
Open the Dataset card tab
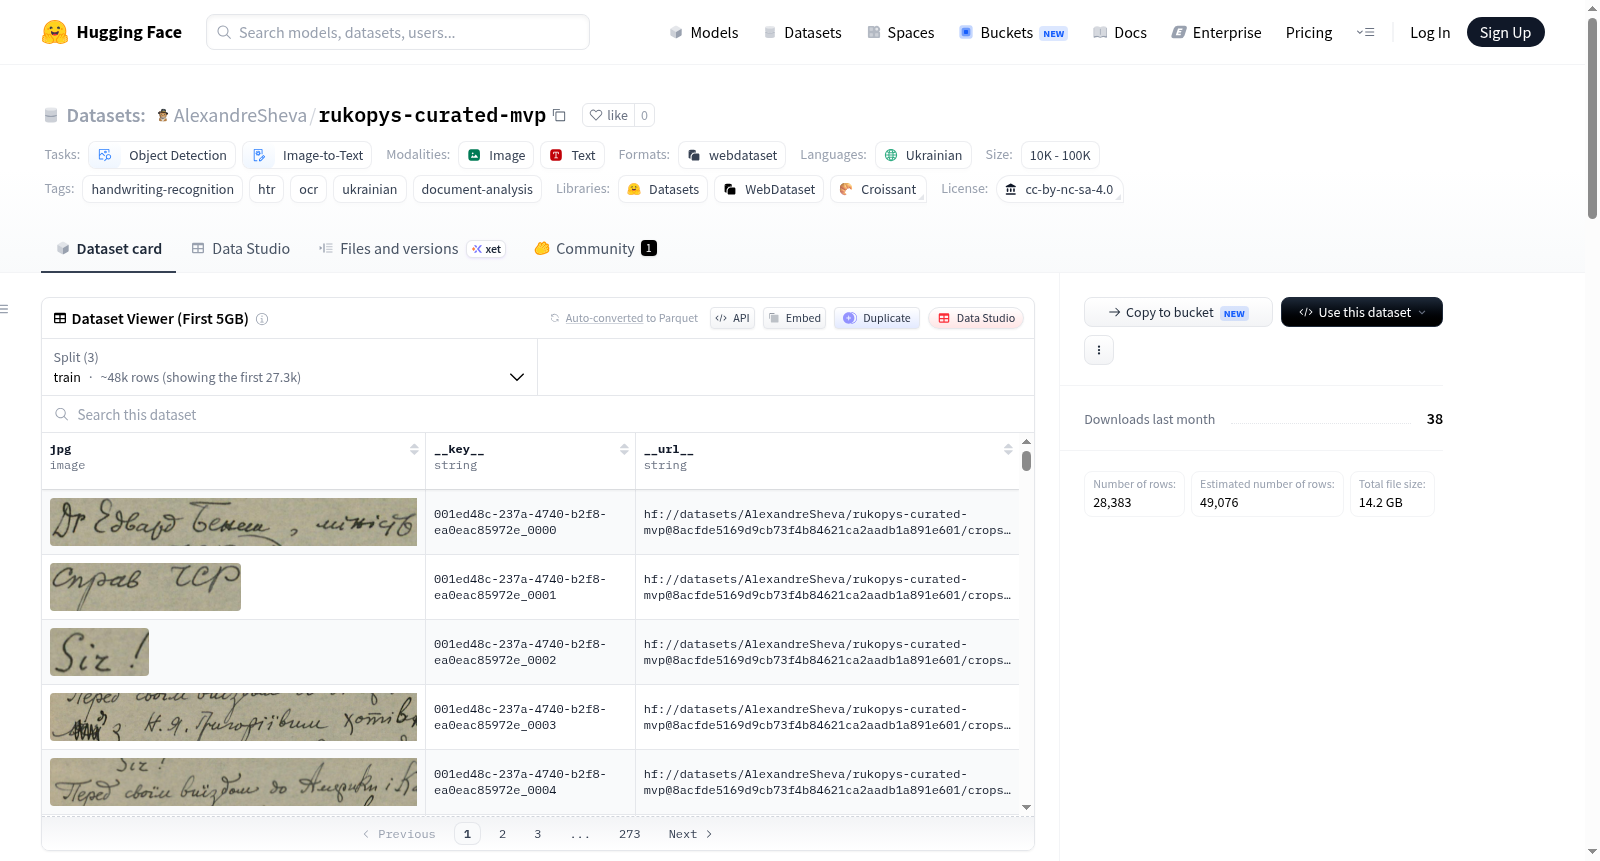click(x=108, y=249)
